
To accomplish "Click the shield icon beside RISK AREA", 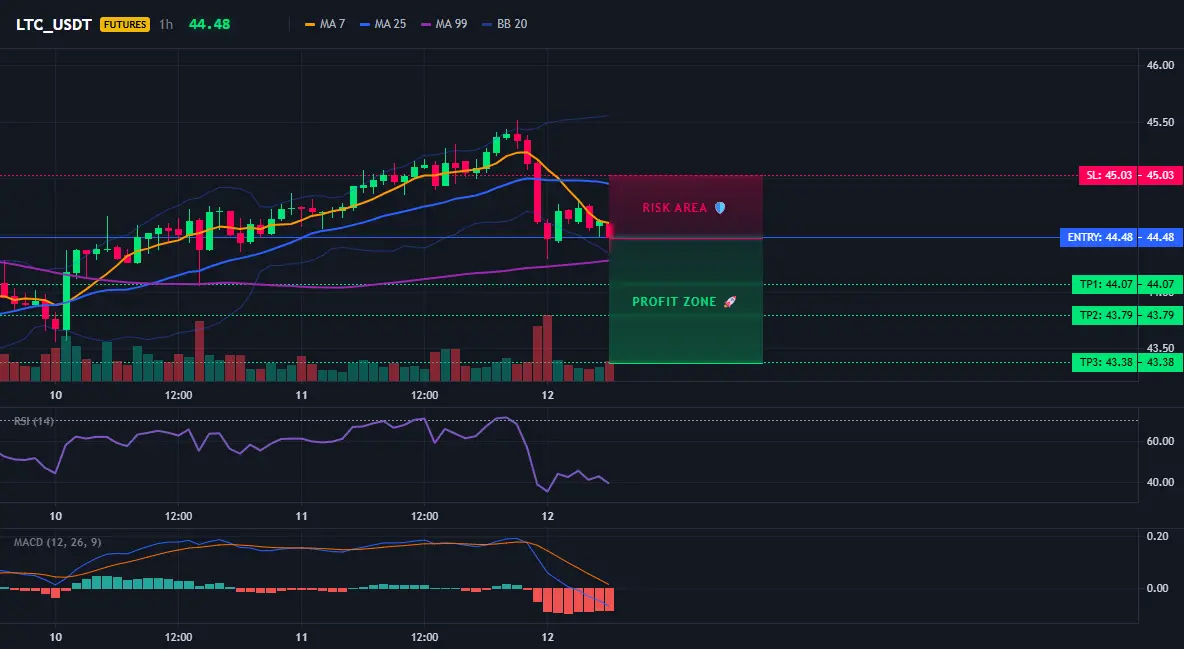I will (720, 207).
